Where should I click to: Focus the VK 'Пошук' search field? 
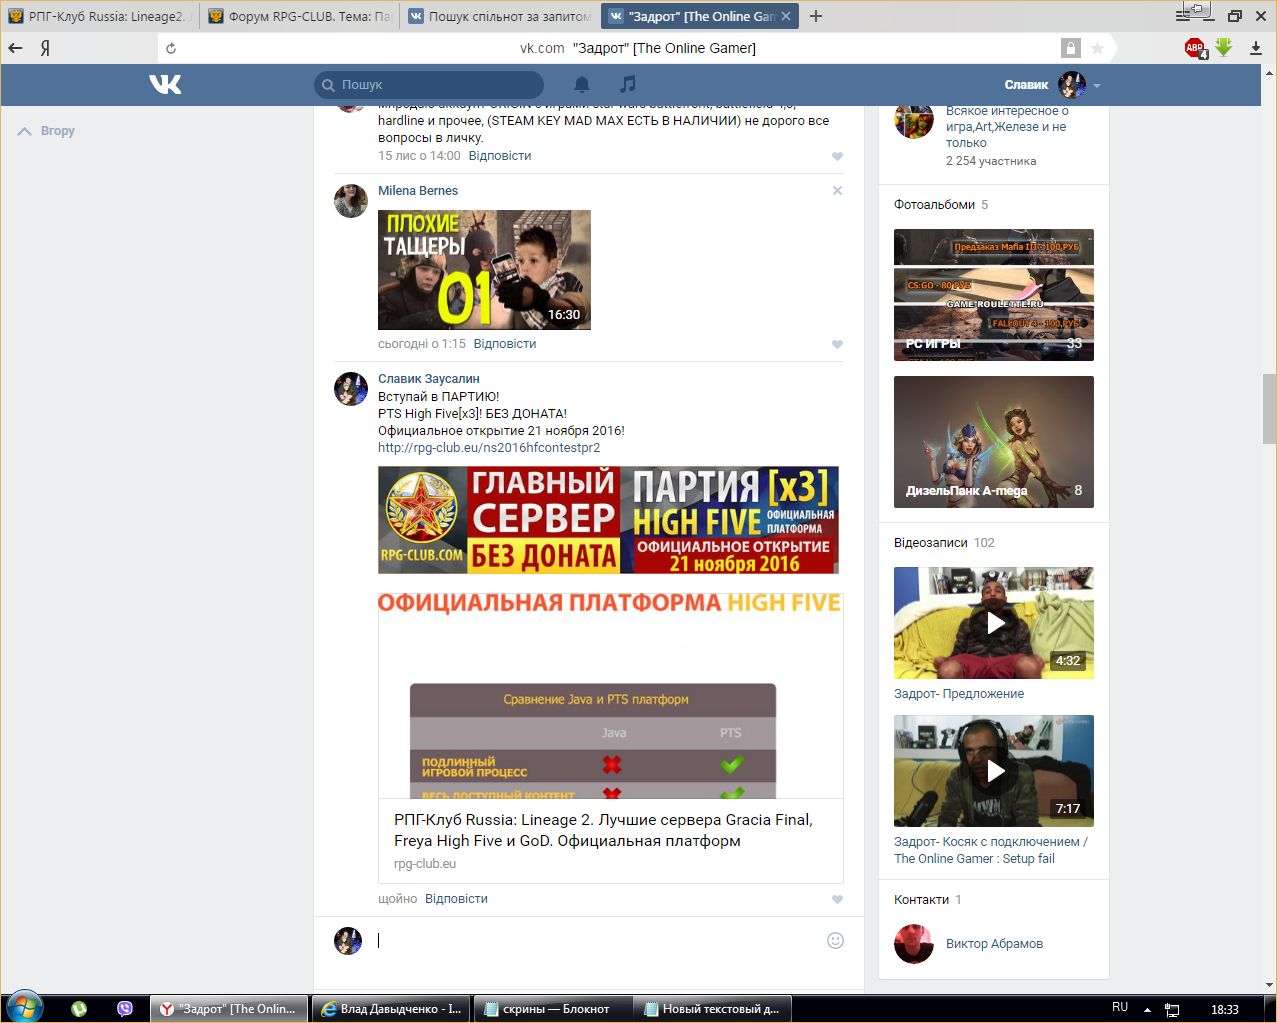point(429,85)
